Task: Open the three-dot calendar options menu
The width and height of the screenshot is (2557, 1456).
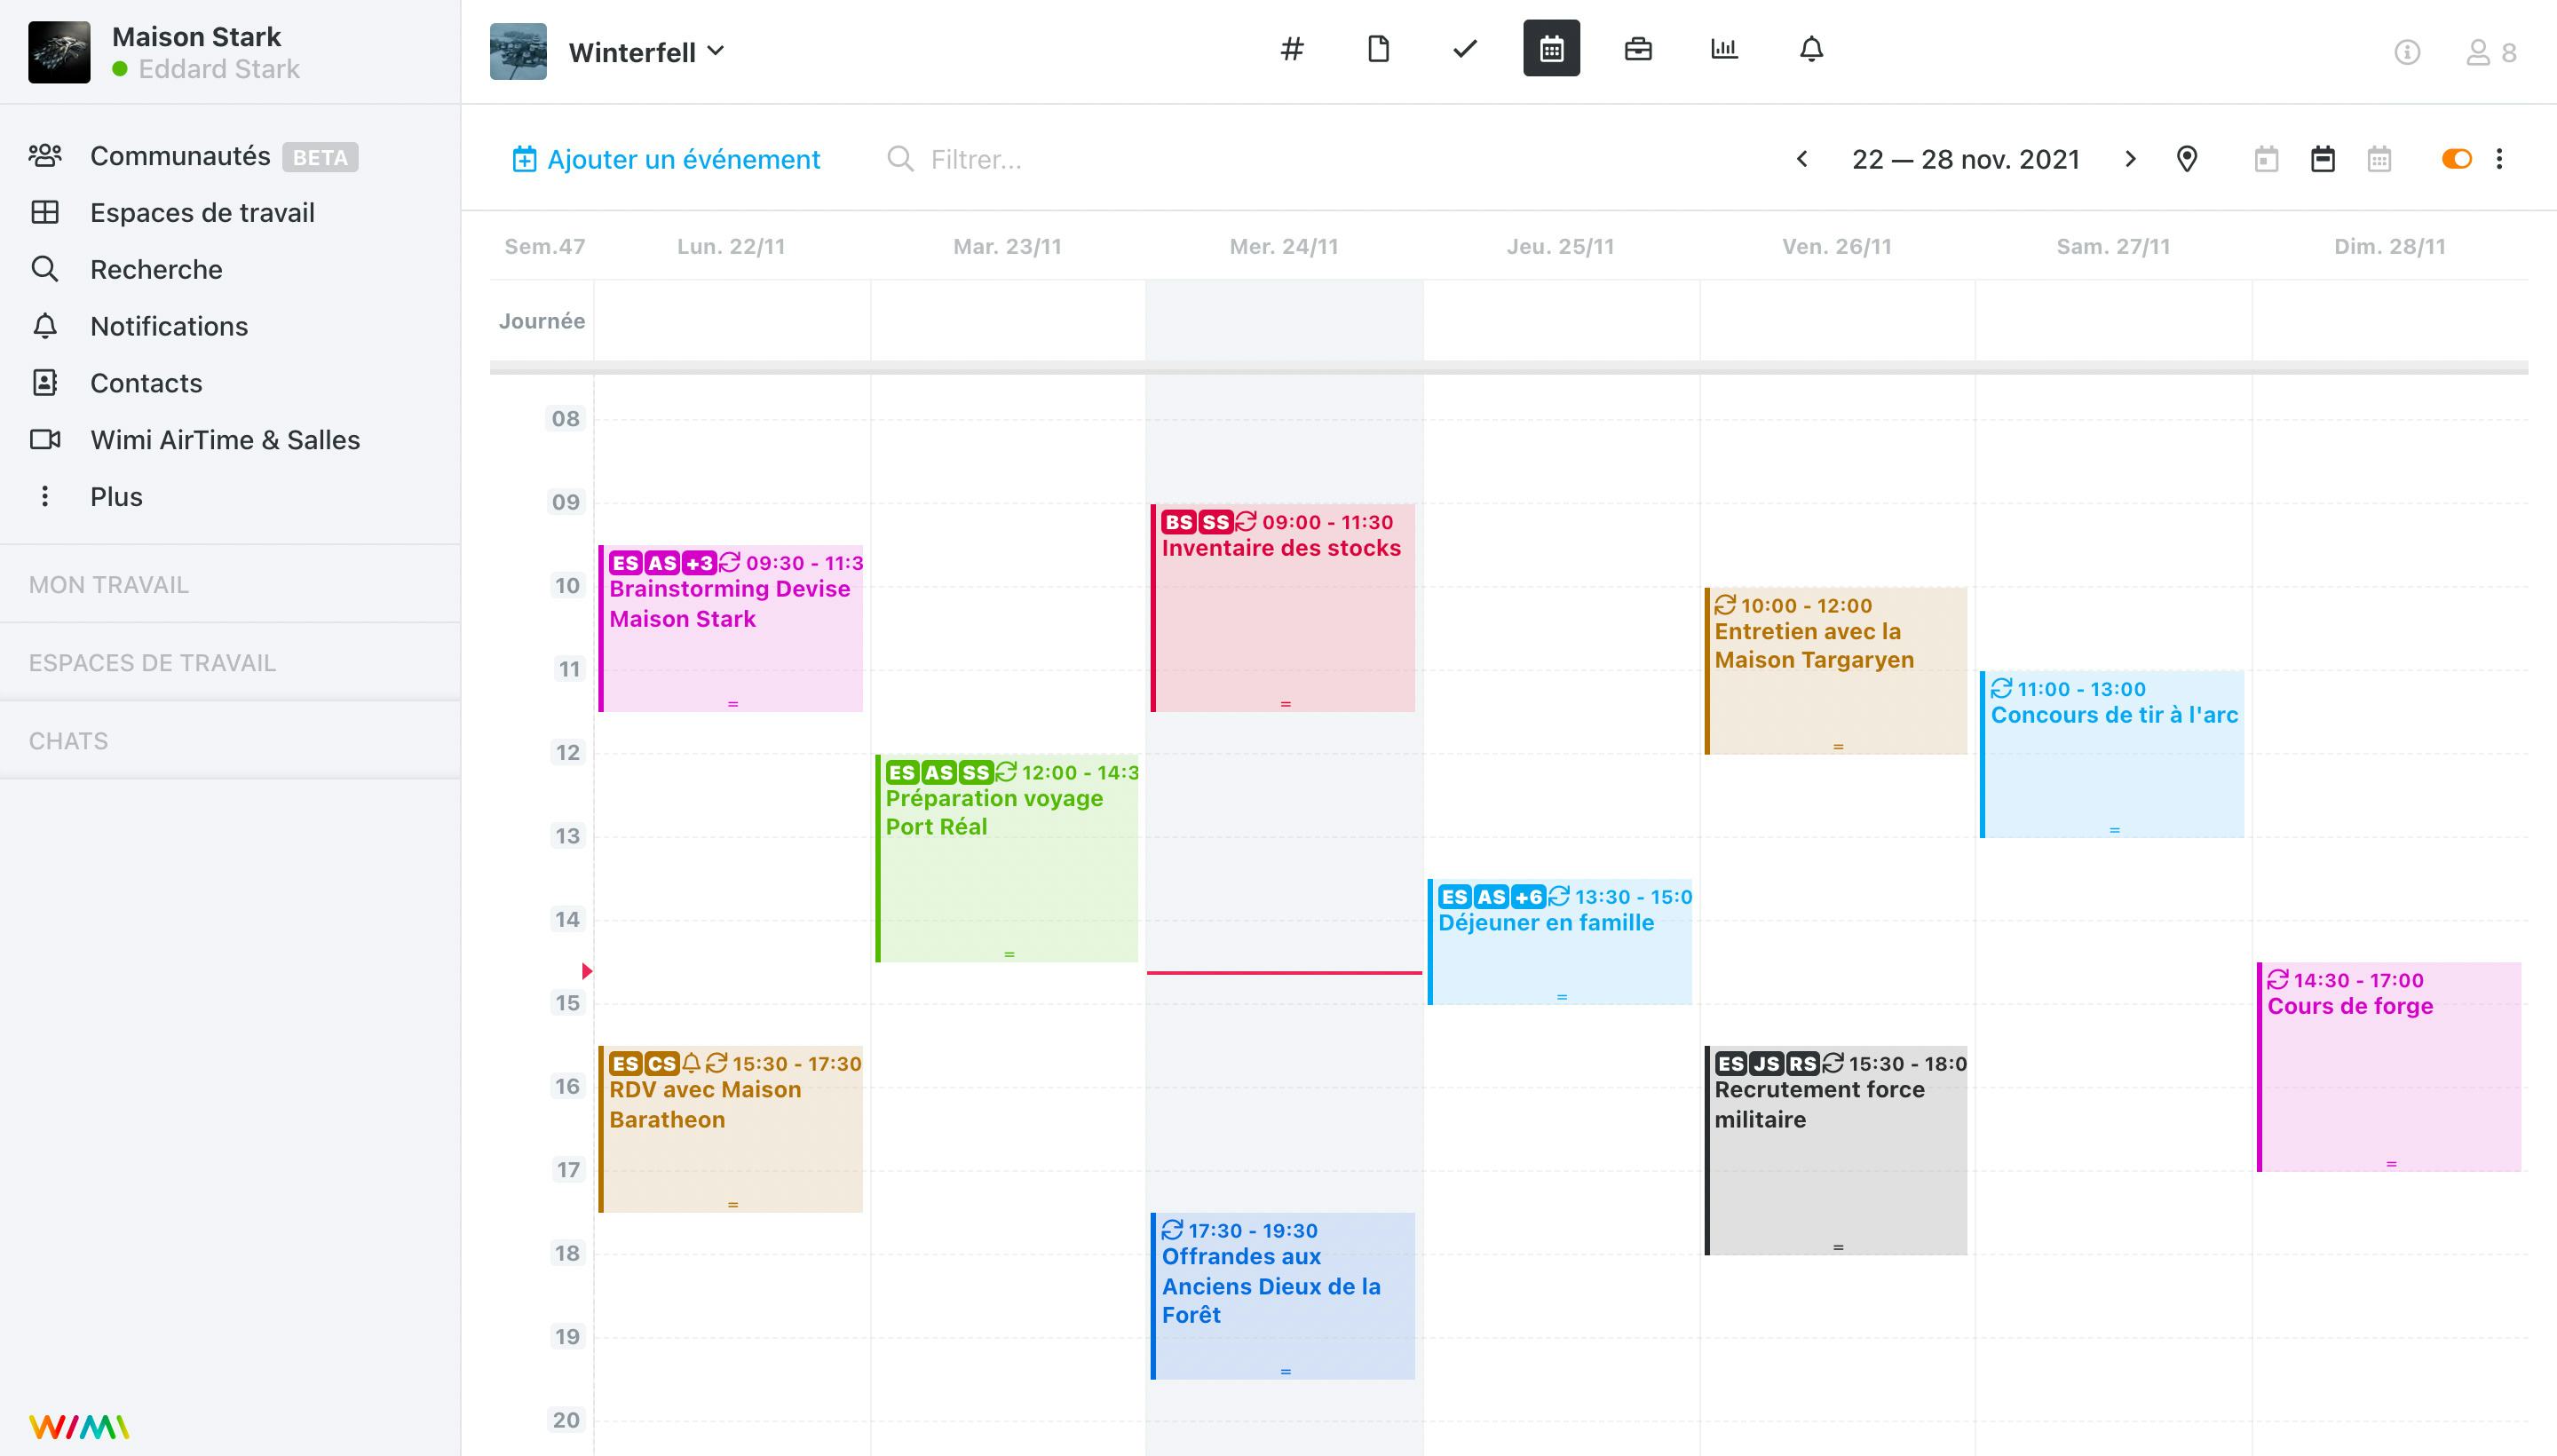Action: point(2499,159)
